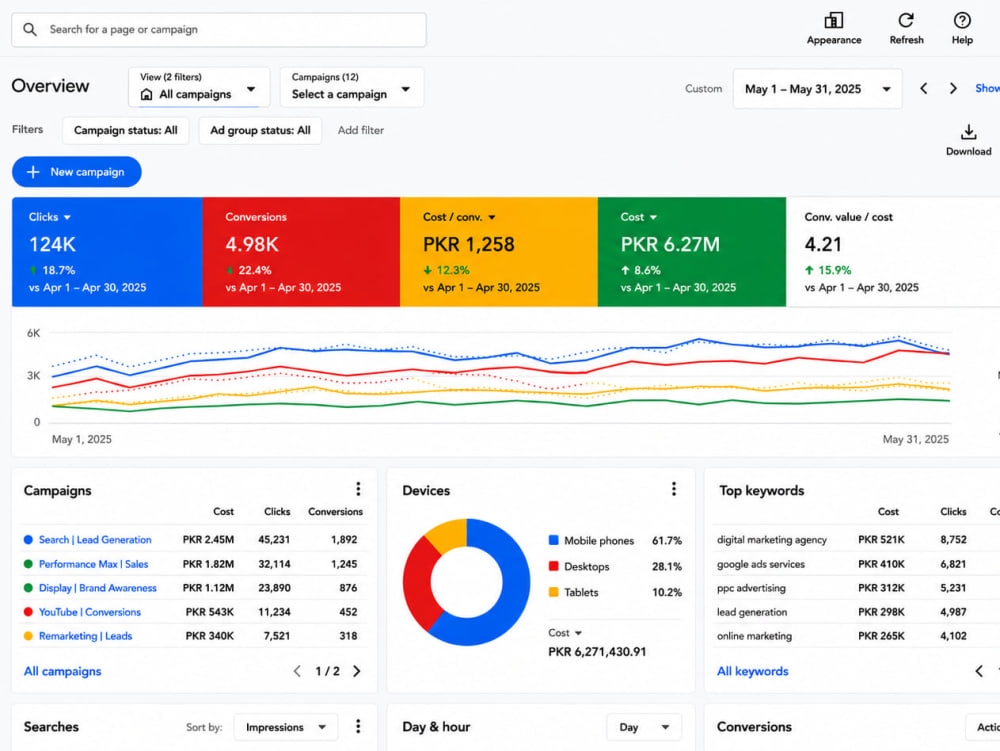
Task: Click yellow dot beside Remarketing | Leads
Action: click(28, 636)
